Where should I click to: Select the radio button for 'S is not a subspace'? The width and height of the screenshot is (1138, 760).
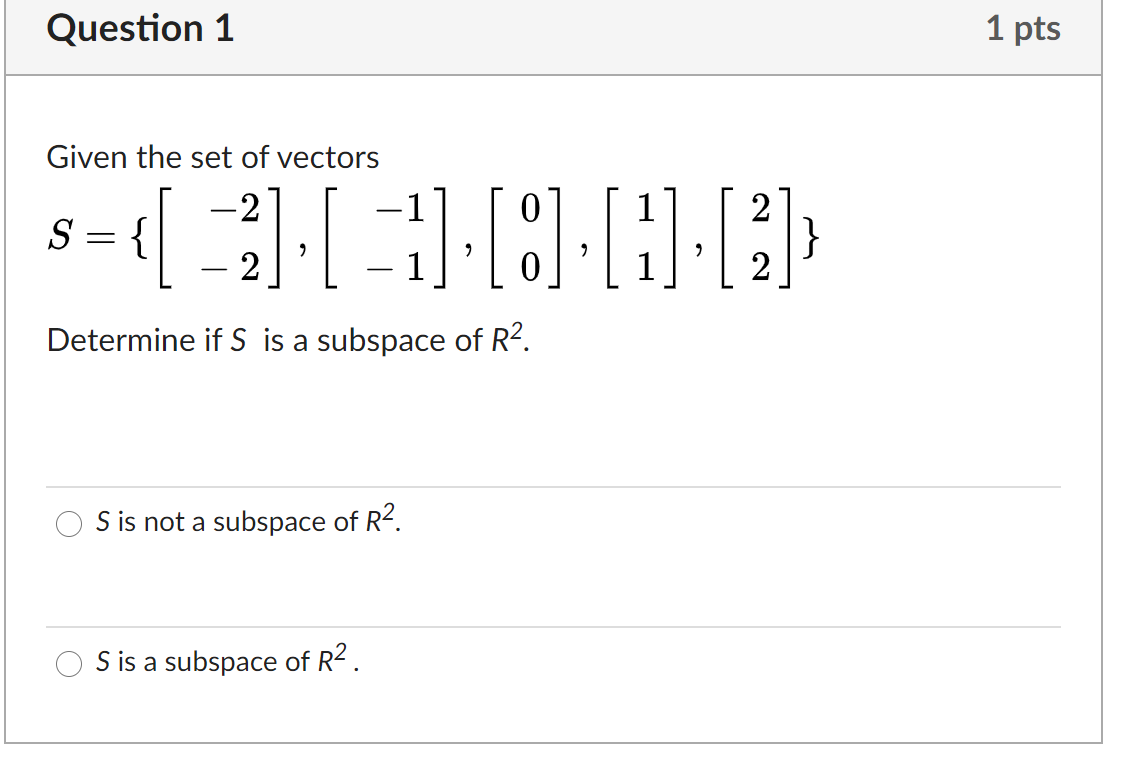point(68,523)
